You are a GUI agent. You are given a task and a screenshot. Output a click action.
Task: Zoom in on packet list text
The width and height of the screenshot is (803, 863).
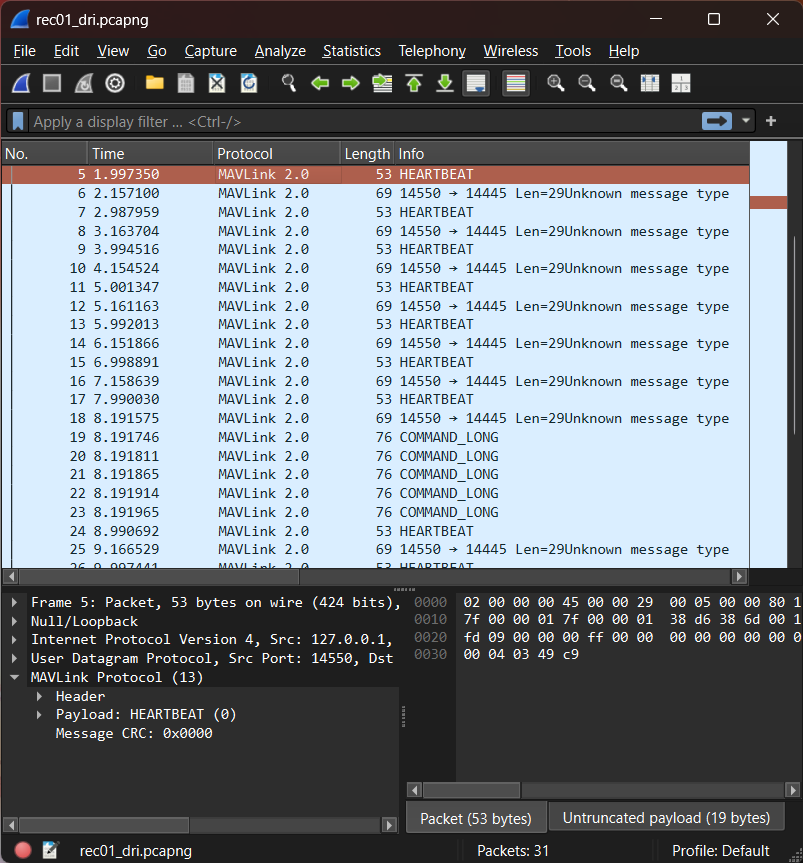click(556, 83)
